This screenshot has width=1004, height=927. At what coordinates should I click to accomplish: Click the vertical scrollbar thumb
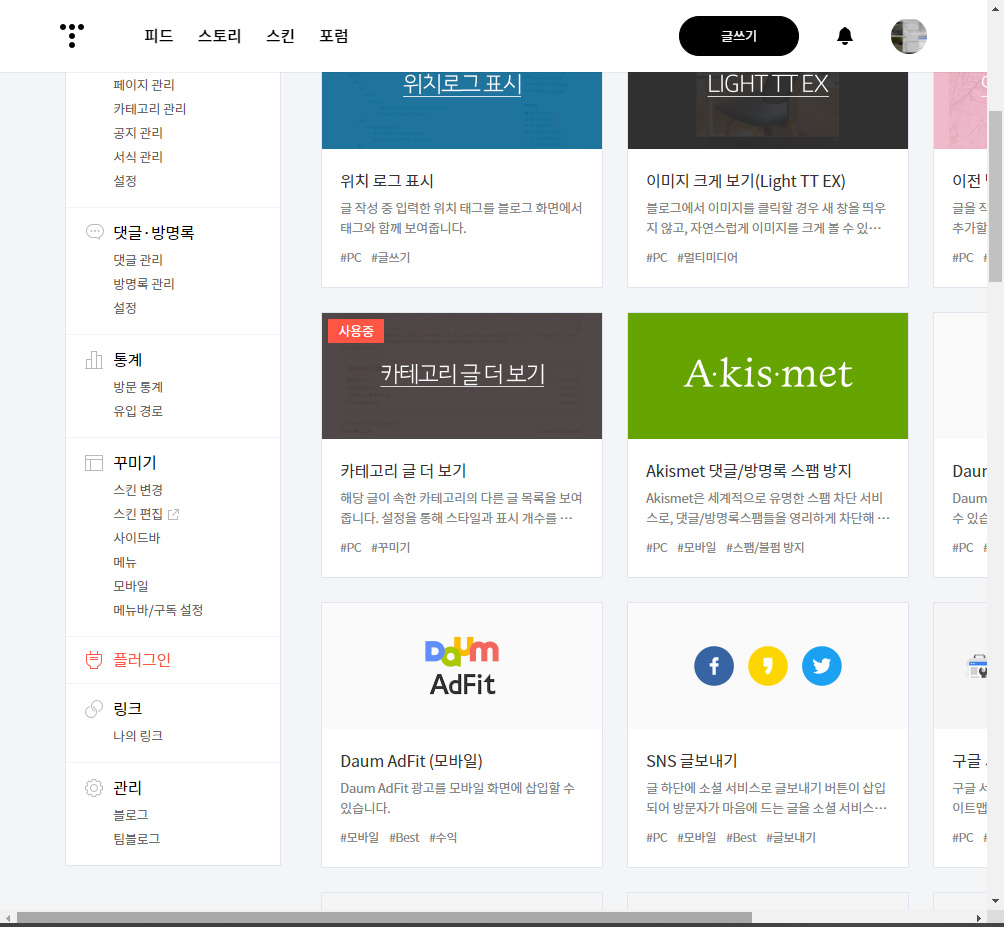[x=995, y=197]
